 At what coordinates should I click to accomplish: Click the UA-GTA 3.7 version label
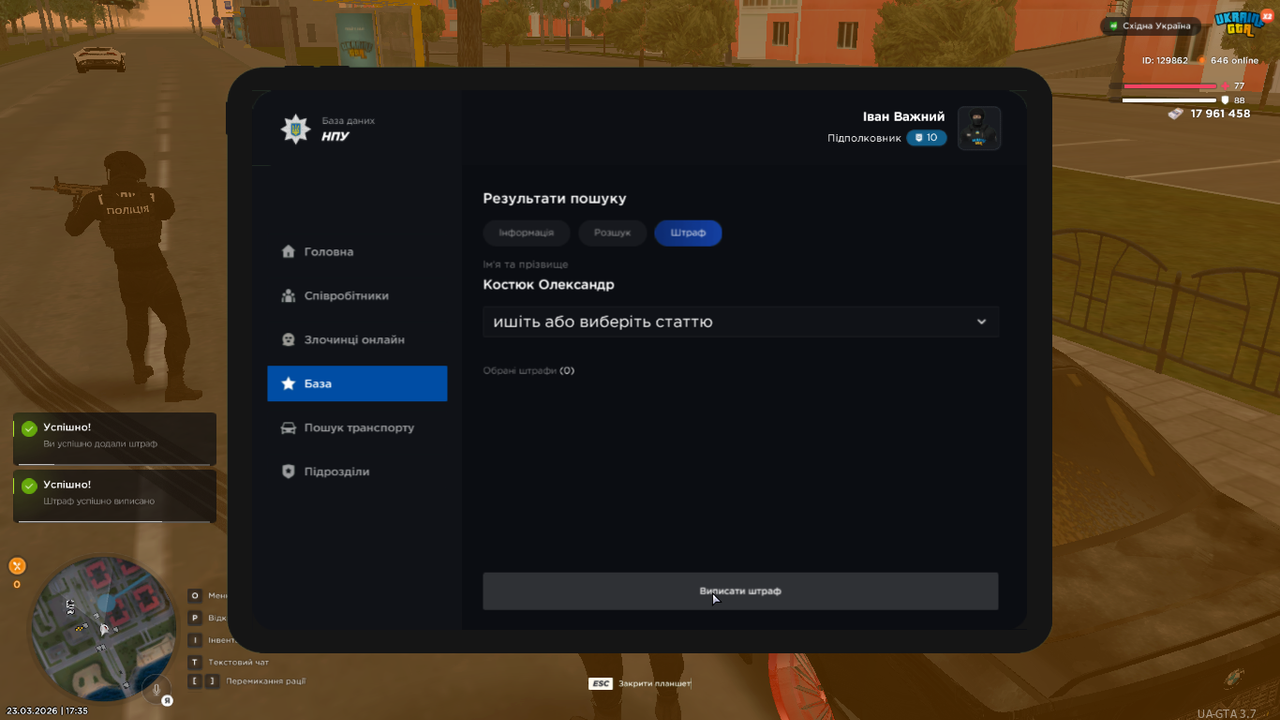1226,713
